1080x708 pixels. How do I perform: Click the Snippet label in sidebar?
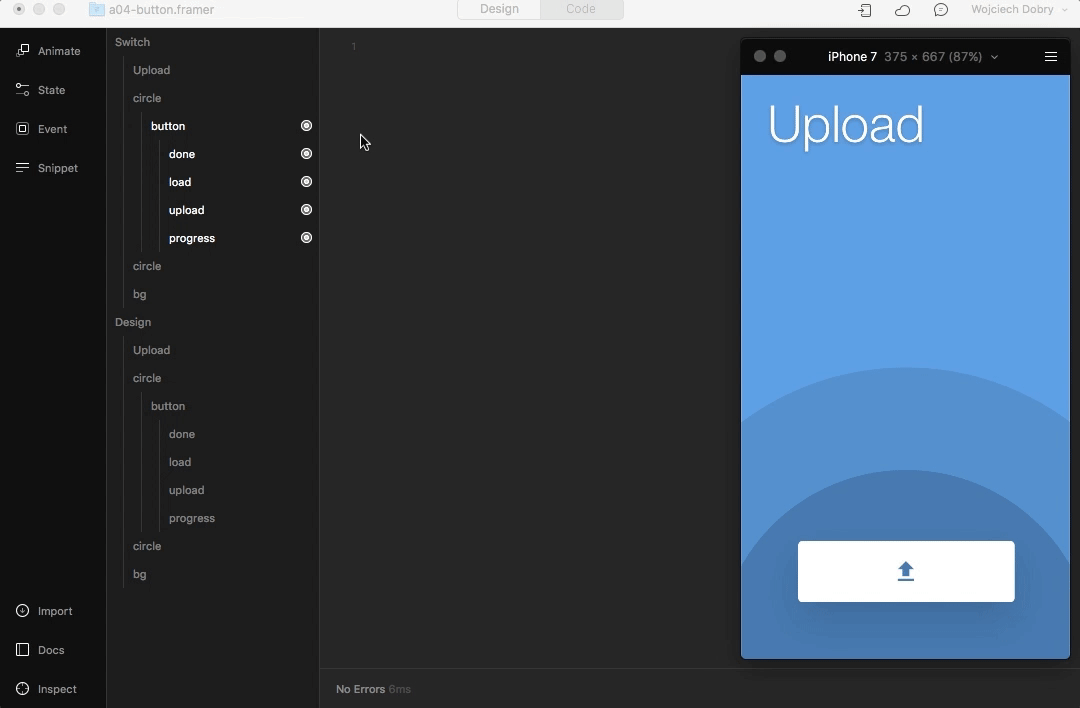pyautogui.click(x=58, y=168)
